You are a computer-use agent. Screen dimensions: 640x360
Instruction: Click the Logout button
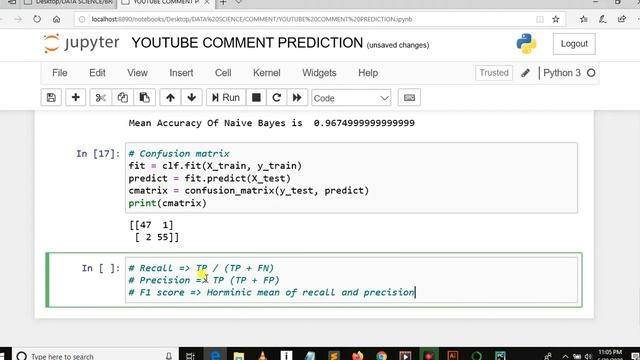(x=574, y=44)
